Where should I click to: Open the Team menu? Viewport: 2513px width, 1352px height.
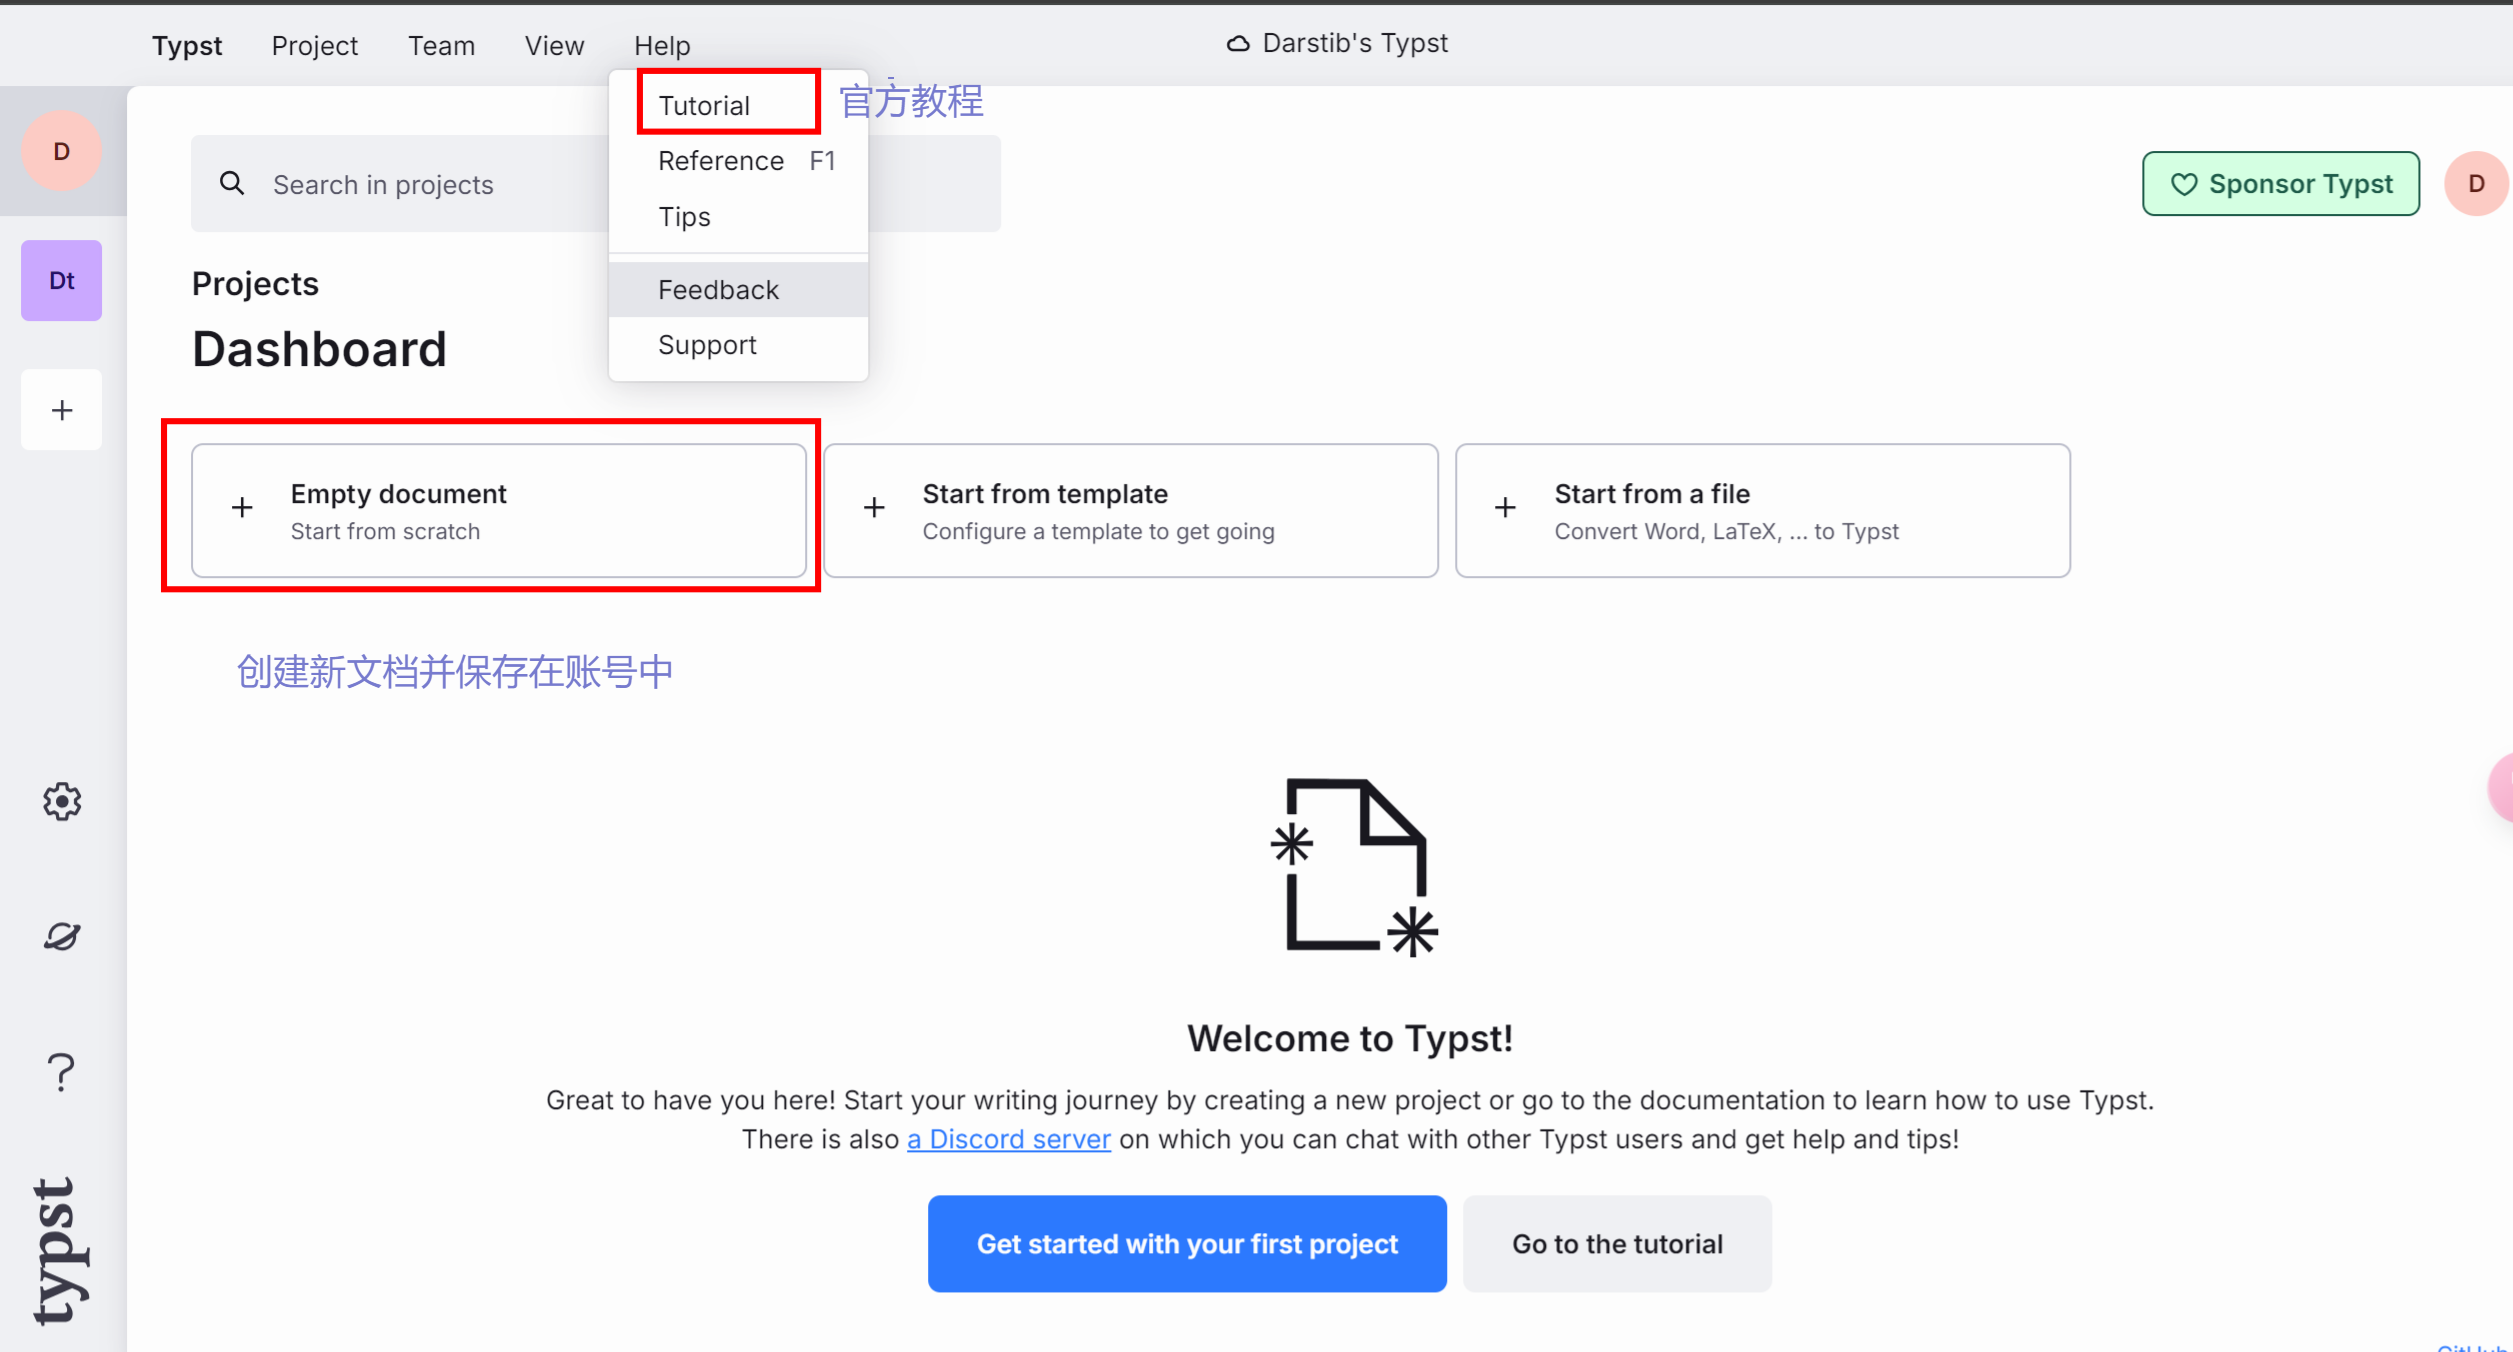coord(441,46)
